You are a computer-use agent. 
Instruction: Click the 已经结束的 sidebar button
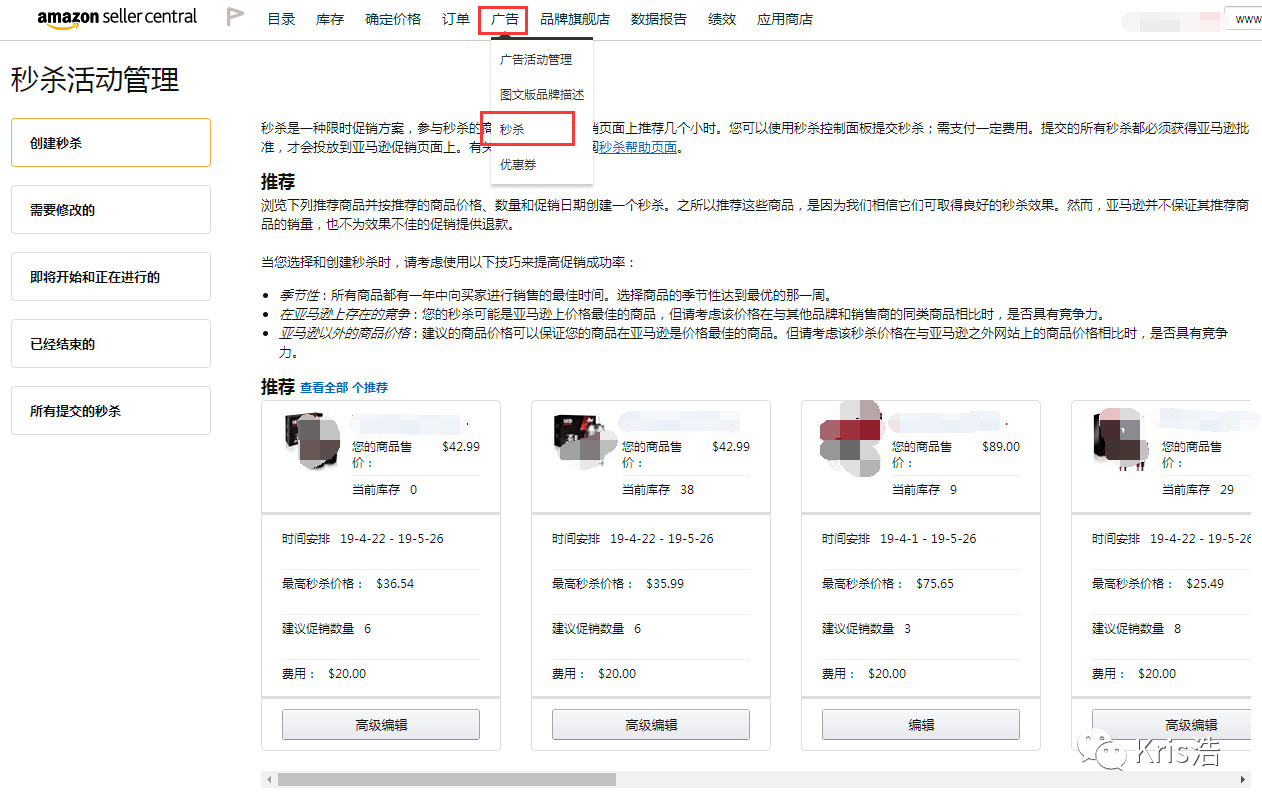(x=110, y=343)
